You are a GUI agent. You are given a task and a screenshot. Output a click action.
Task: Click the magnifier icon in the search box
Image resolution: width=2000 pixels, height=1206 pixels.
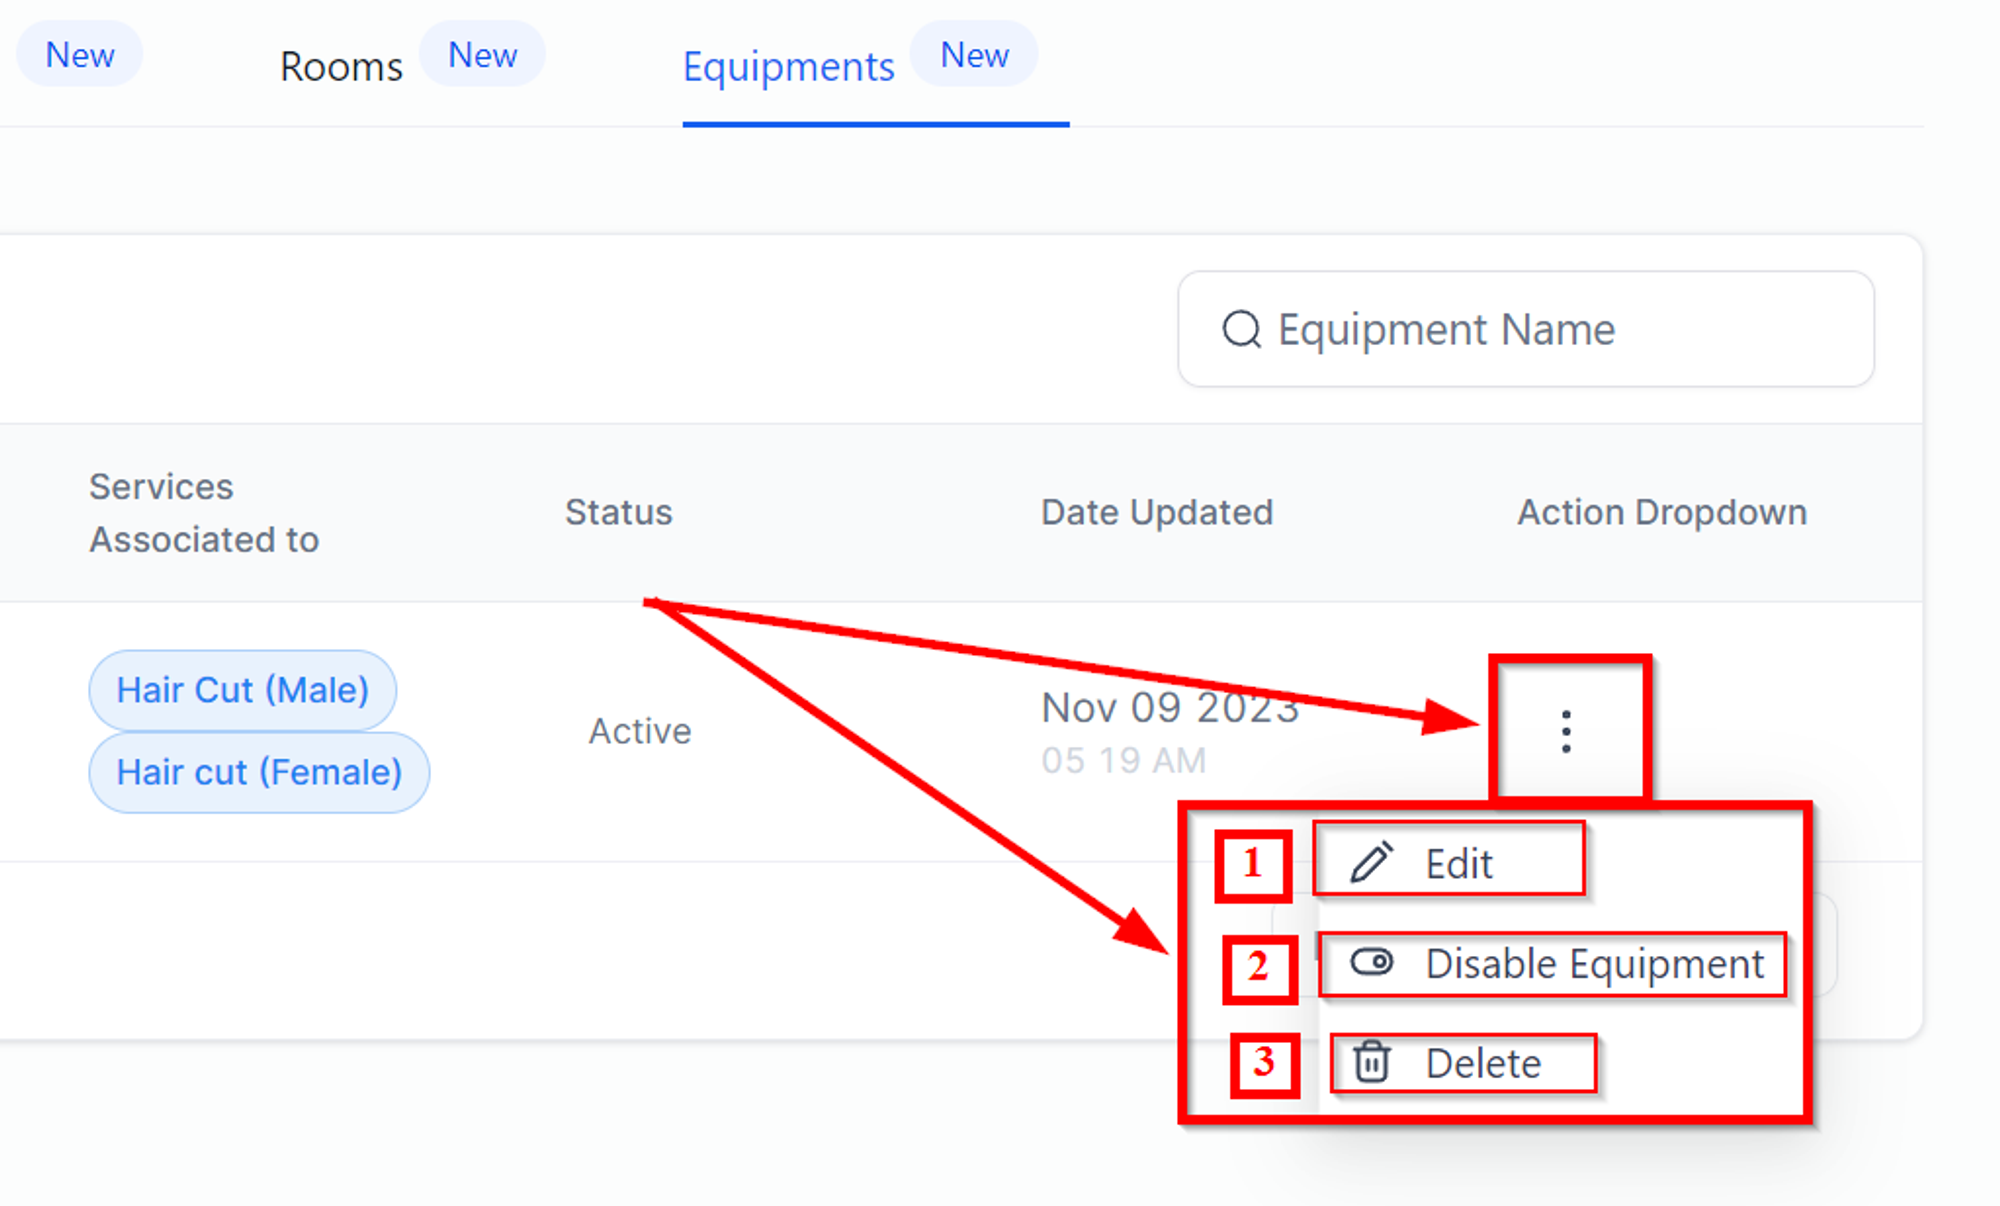[x=1242, y=329]
